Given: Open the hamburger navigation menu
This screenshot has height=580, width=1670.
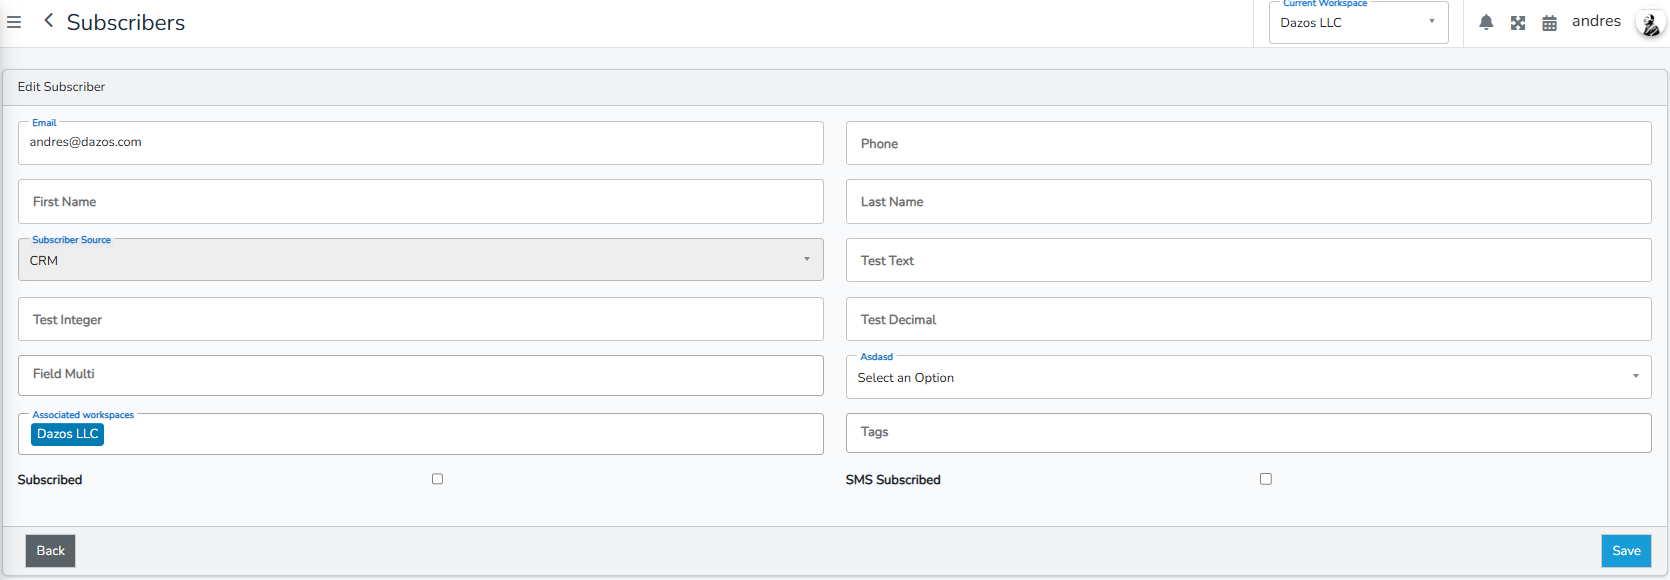Looking at the screenshot, I should coord(14,22).
